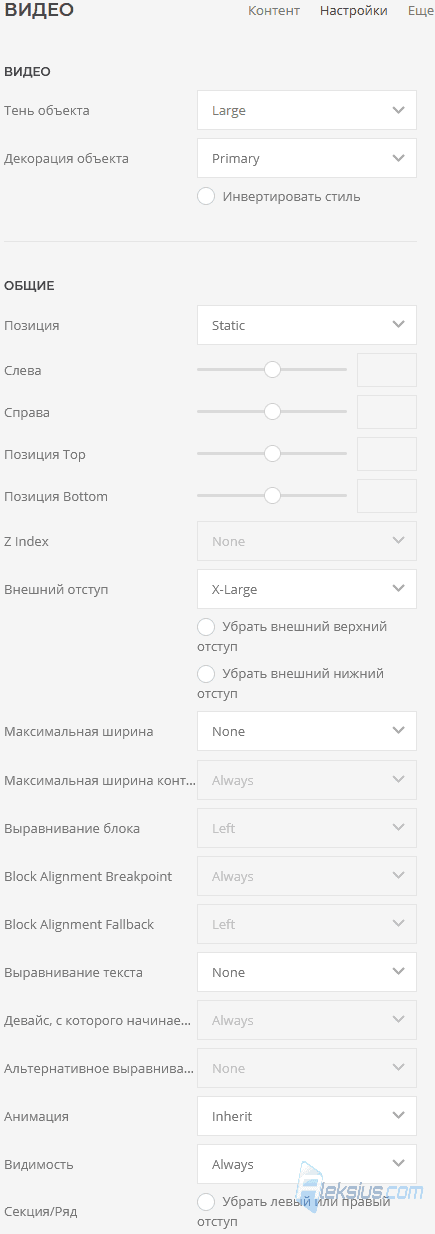Screen dimensions: 435x1234
Task: Switch to the Контент tab
Action: point(274,11)
